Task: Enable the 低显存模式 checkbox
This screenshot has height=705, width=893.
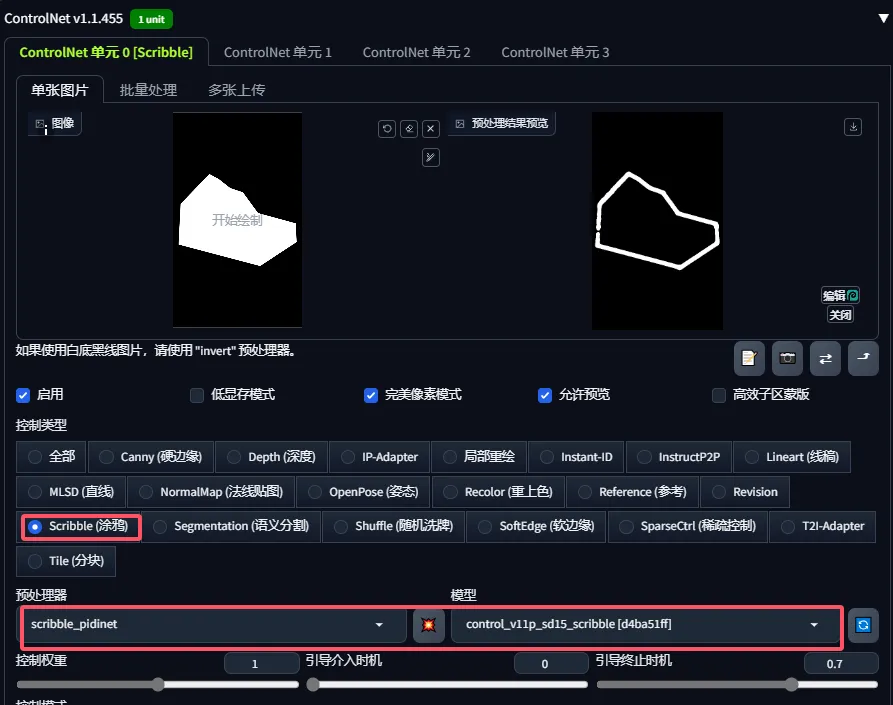Action: [x=197, y=395]
